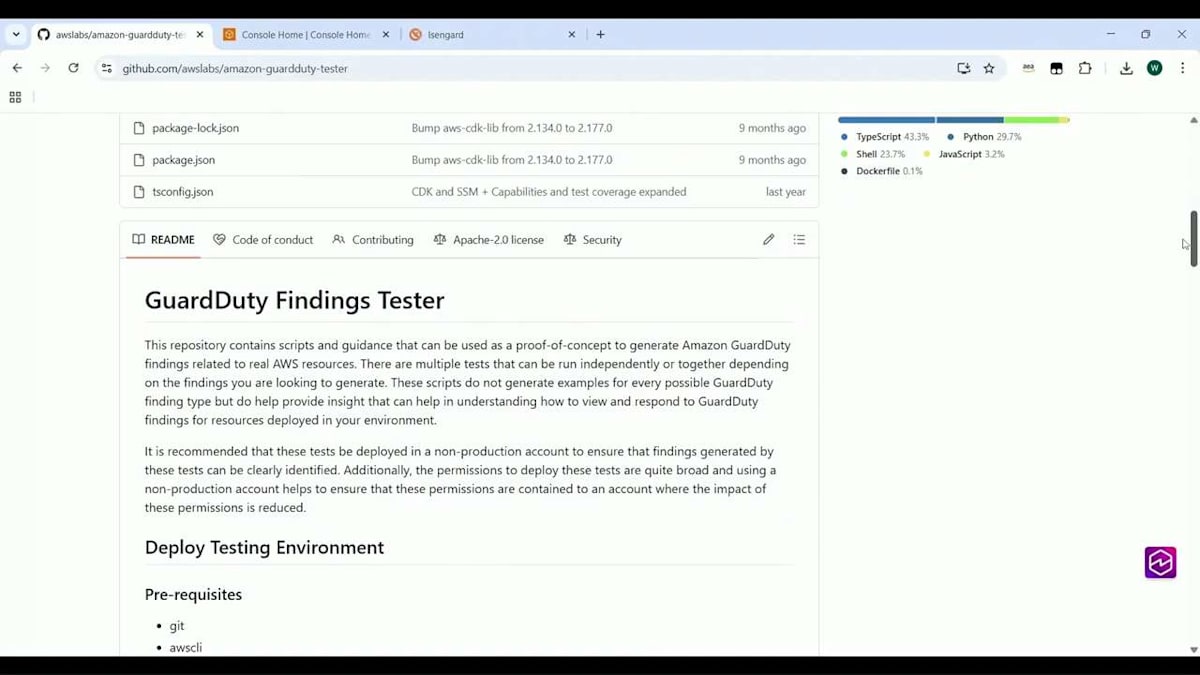Go back with the browser back arrow
Screen dimensions: 1200x675
point(17,68)
